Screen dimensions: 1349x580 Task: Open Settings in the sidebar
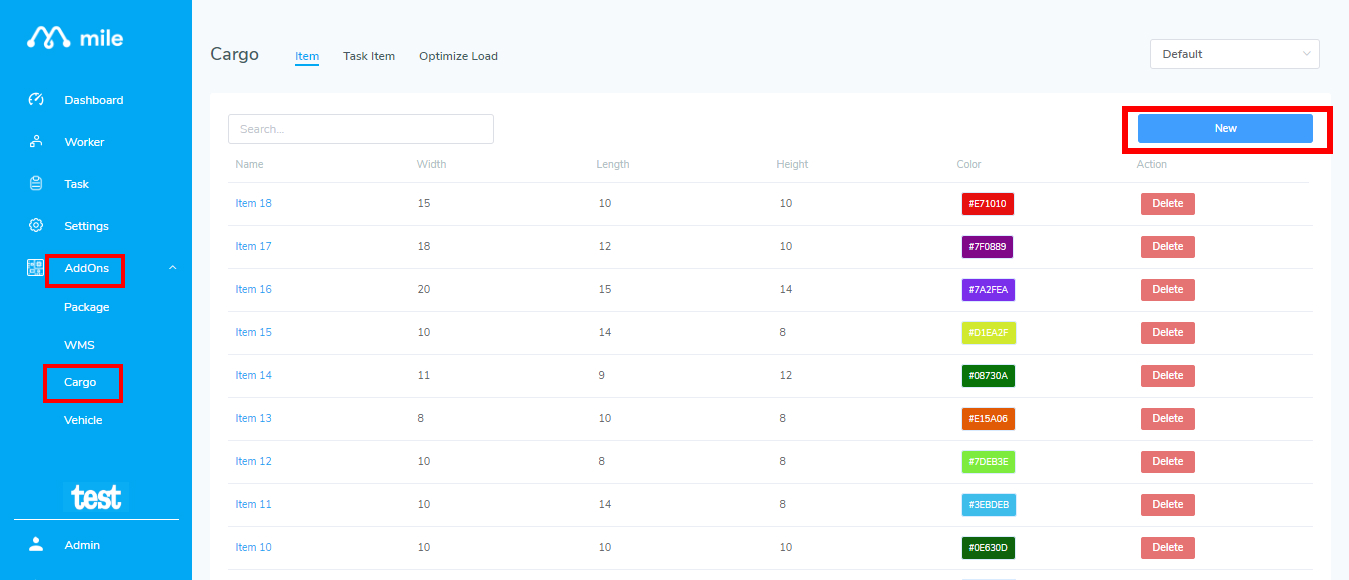[x=87, y=226]
